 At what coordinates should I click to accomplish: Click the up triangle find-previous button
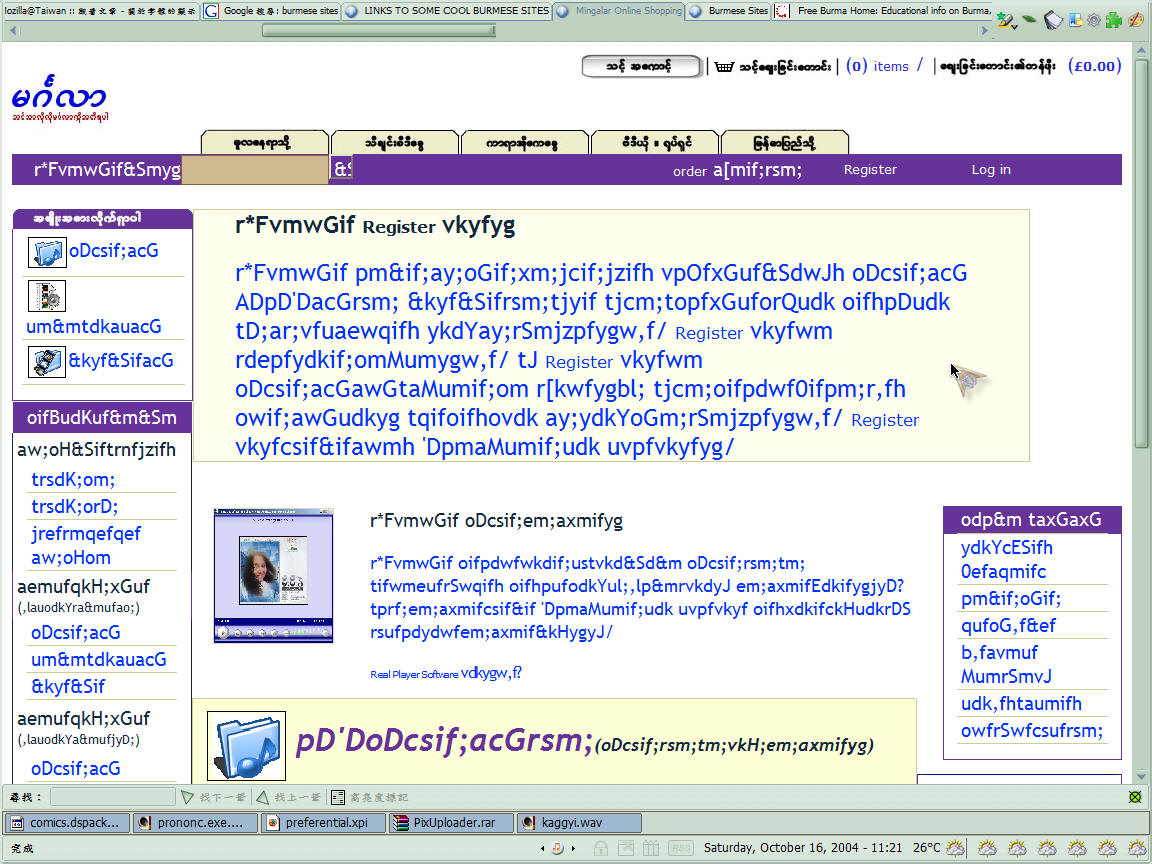click(262, 797)
